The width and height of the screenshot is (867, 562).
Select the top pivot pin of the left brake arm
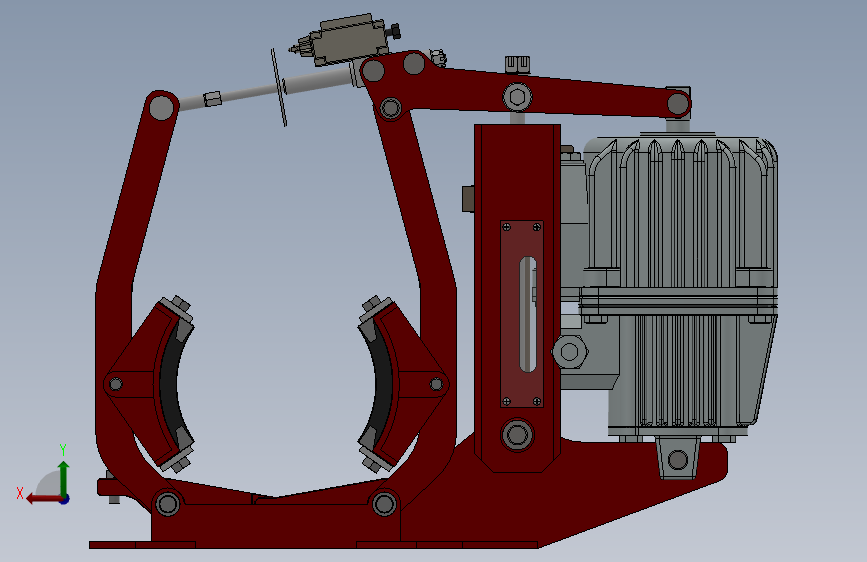coord(161,107)
